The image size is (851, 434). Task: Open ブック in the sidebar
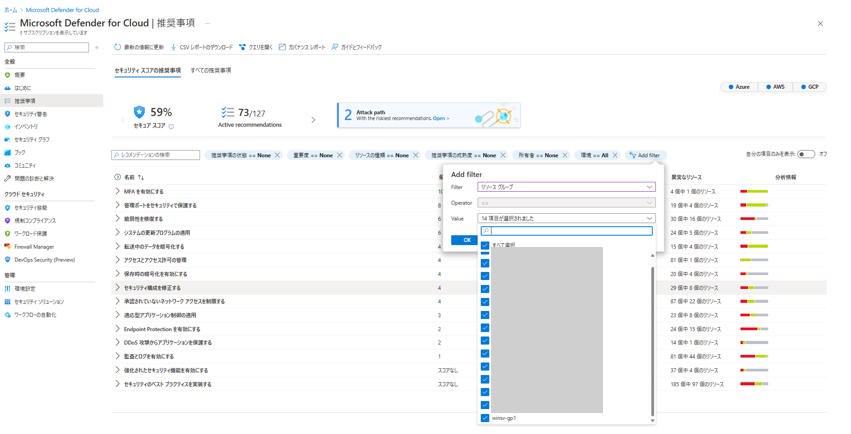point(20,152)
